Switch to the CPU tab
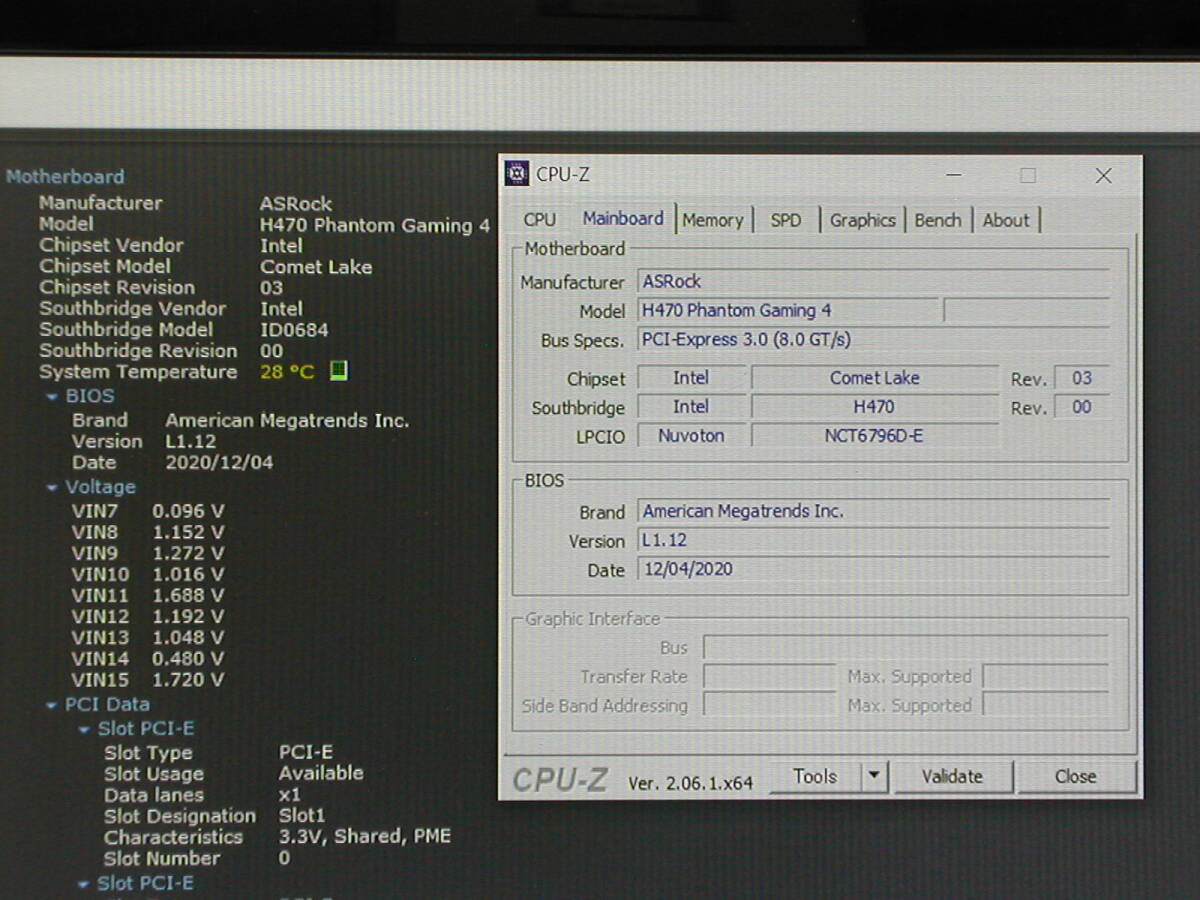The height and width of the screenshot is (900, 1200). point(540,220)
